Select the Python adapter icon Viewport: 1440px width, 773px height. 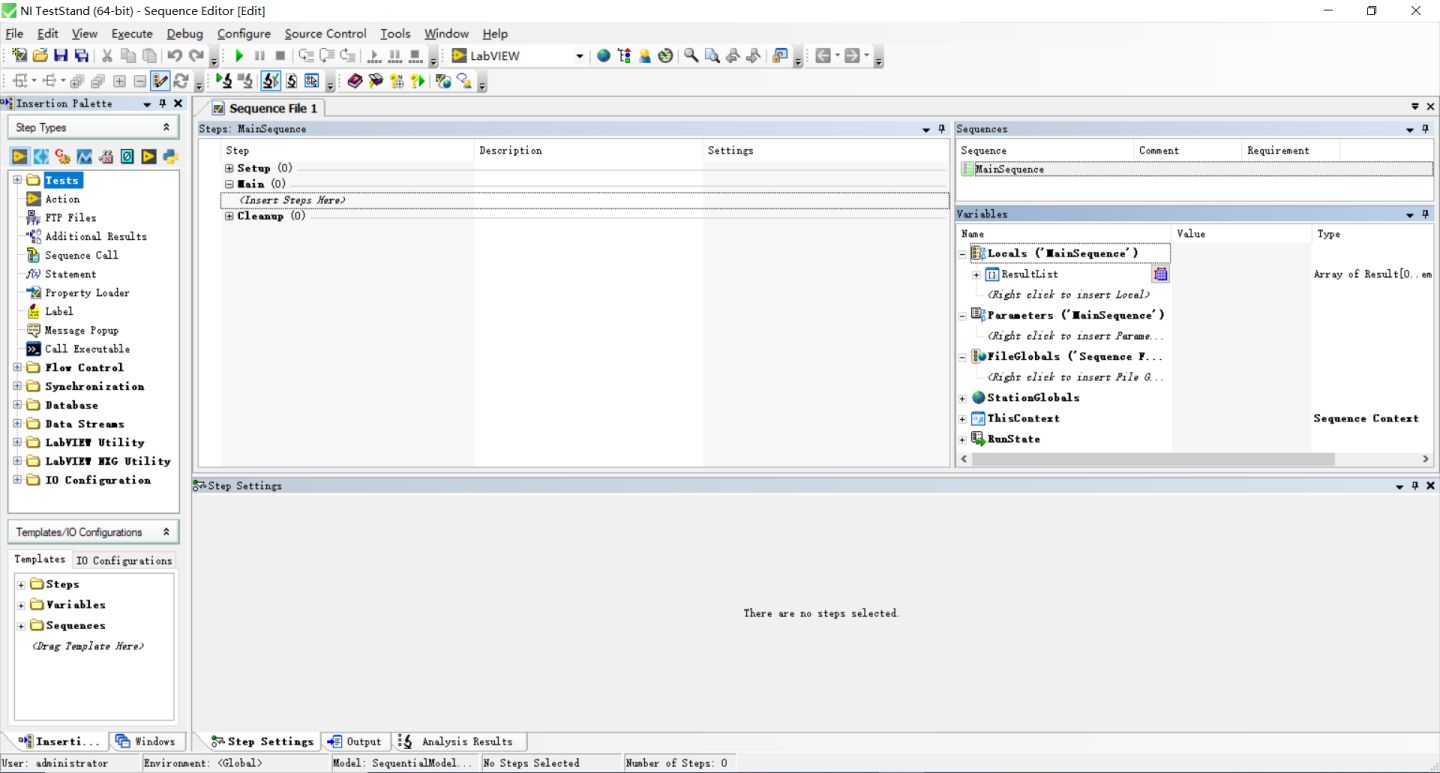coord(171,157)
